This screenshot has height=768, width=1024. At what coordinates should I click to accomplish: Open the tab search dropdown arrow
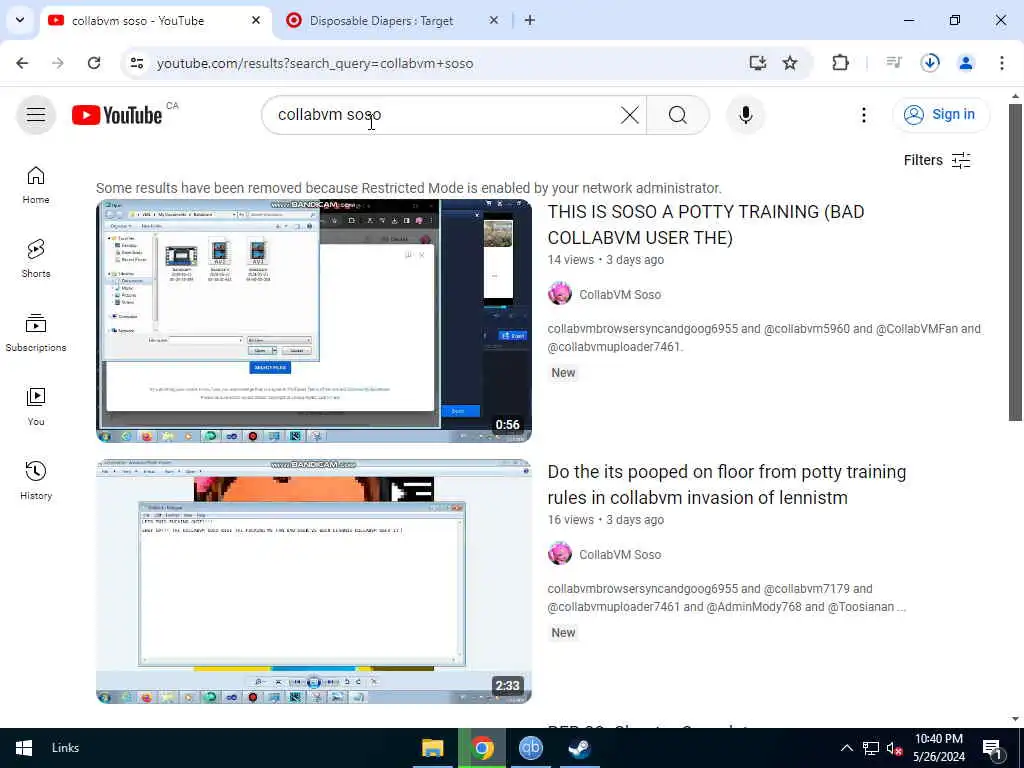[x=20, y=20]
